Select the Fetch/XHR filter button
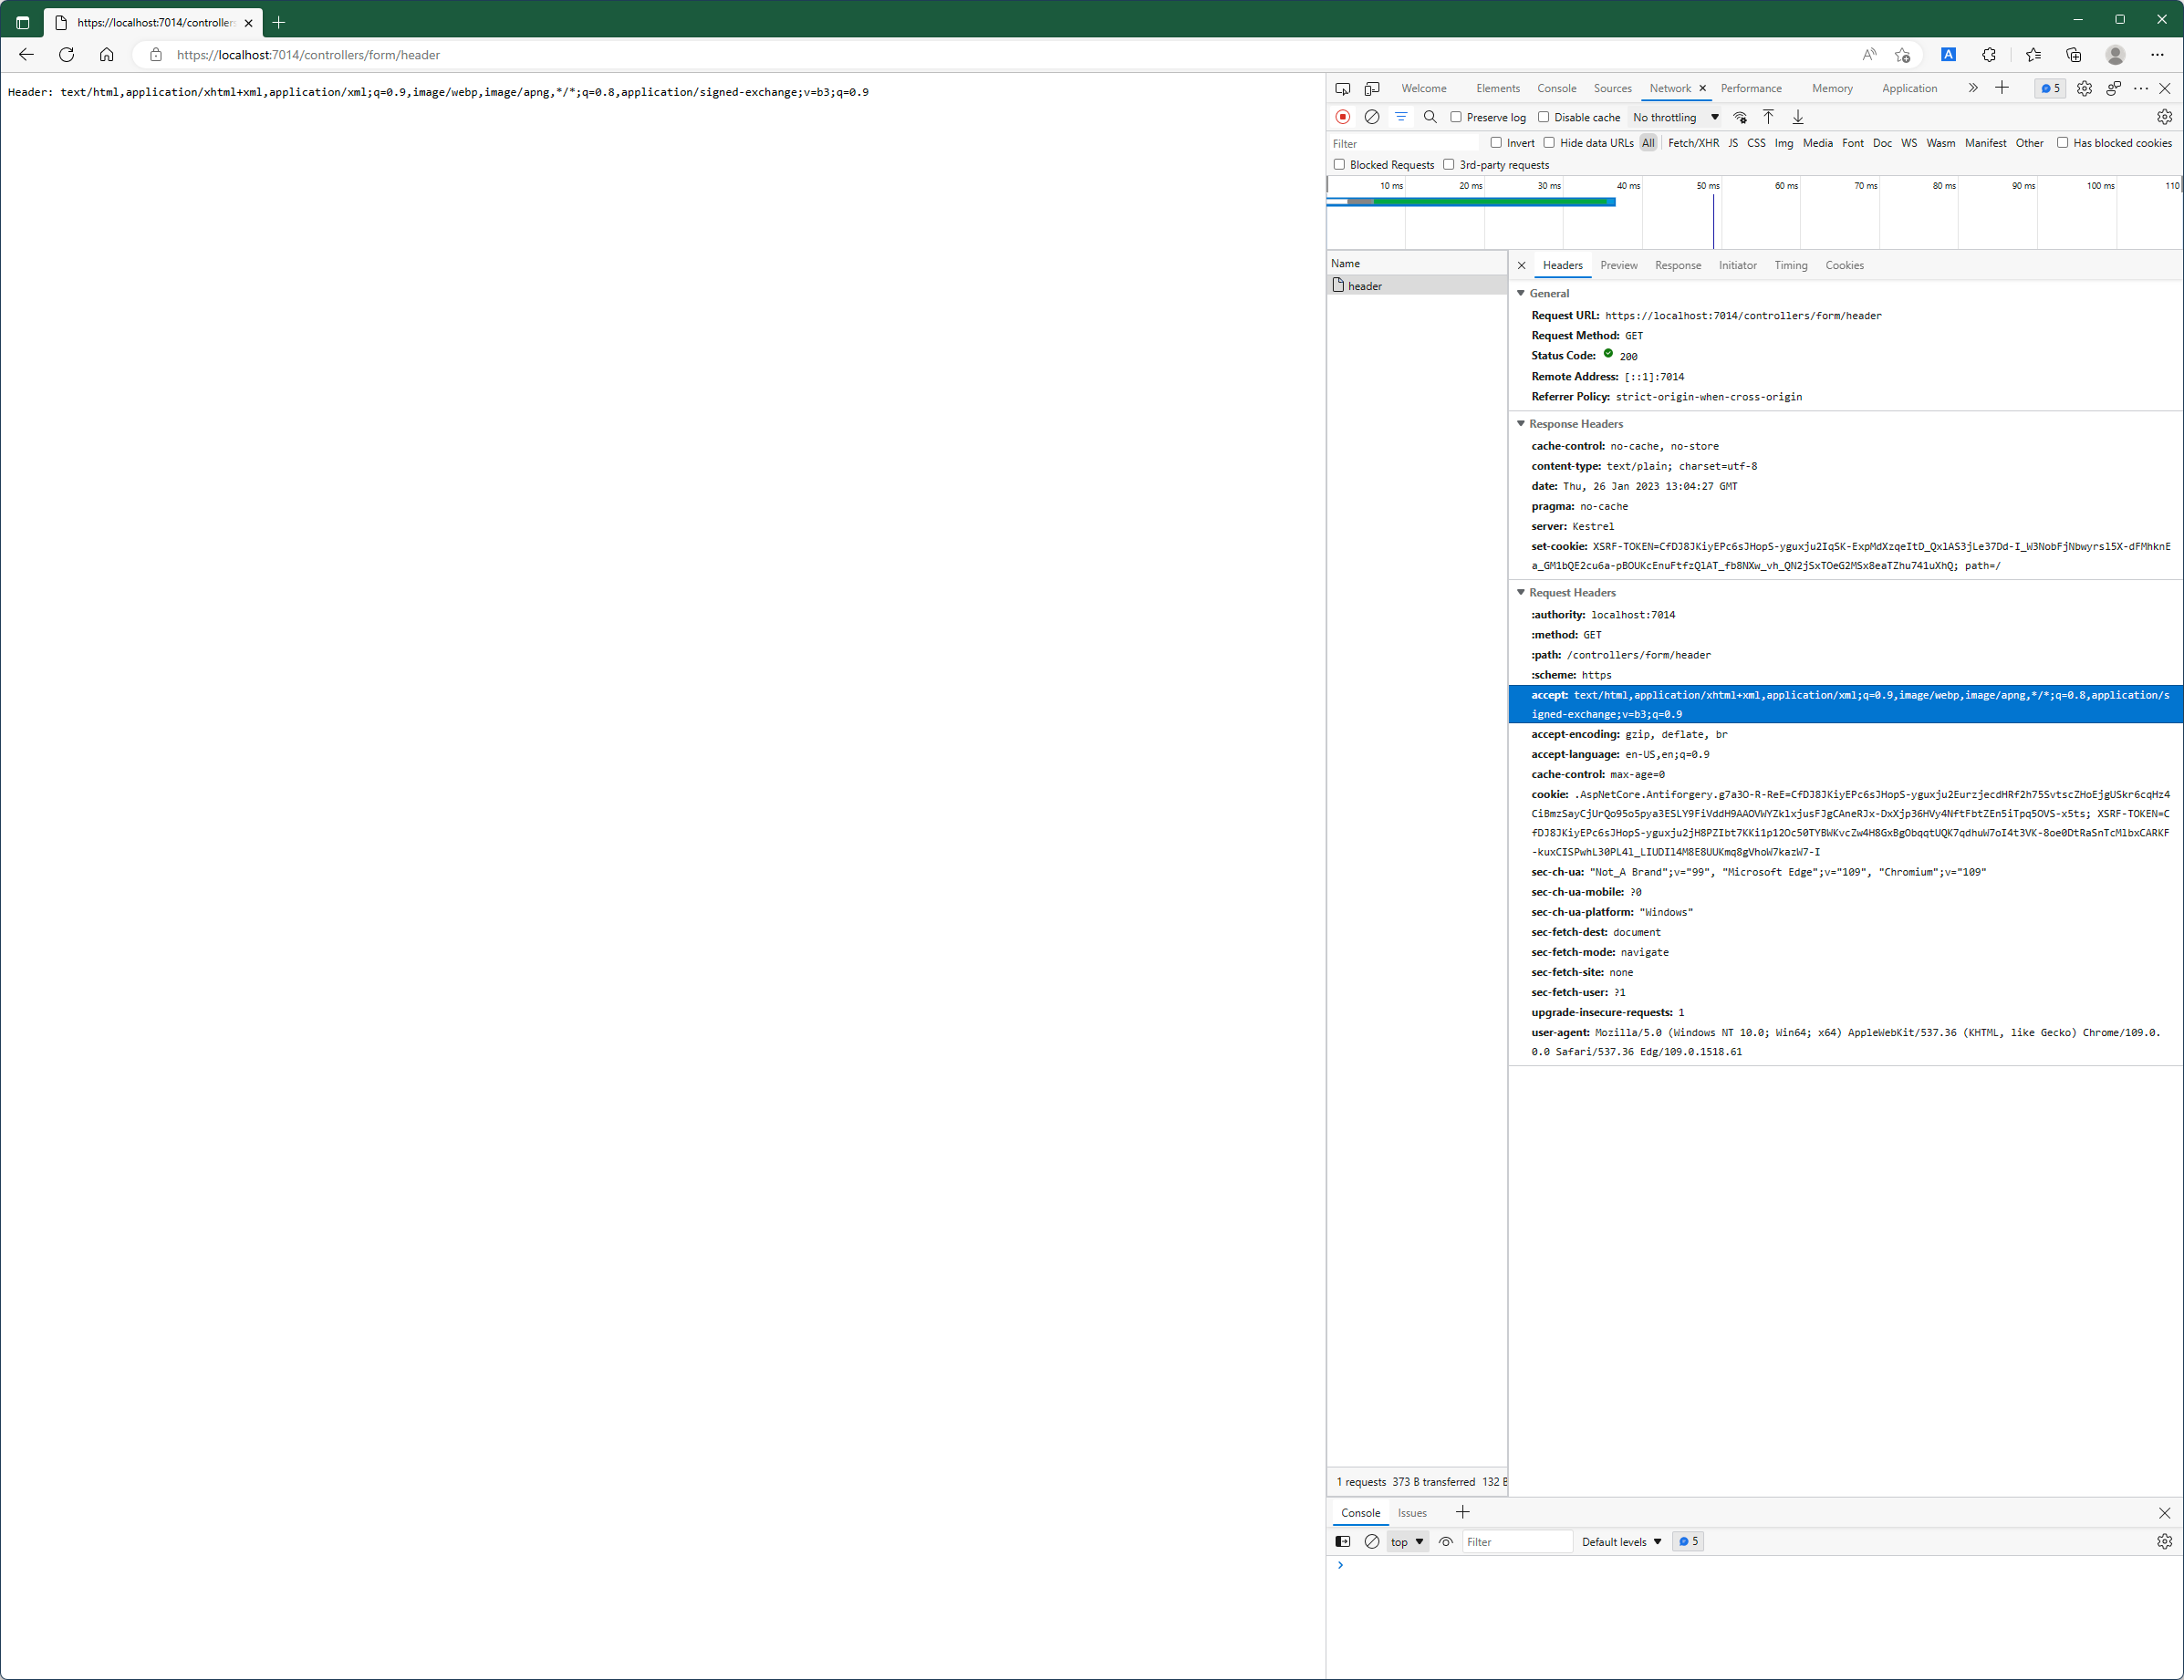The image size is (2184, 1680). pos(1693,143)
